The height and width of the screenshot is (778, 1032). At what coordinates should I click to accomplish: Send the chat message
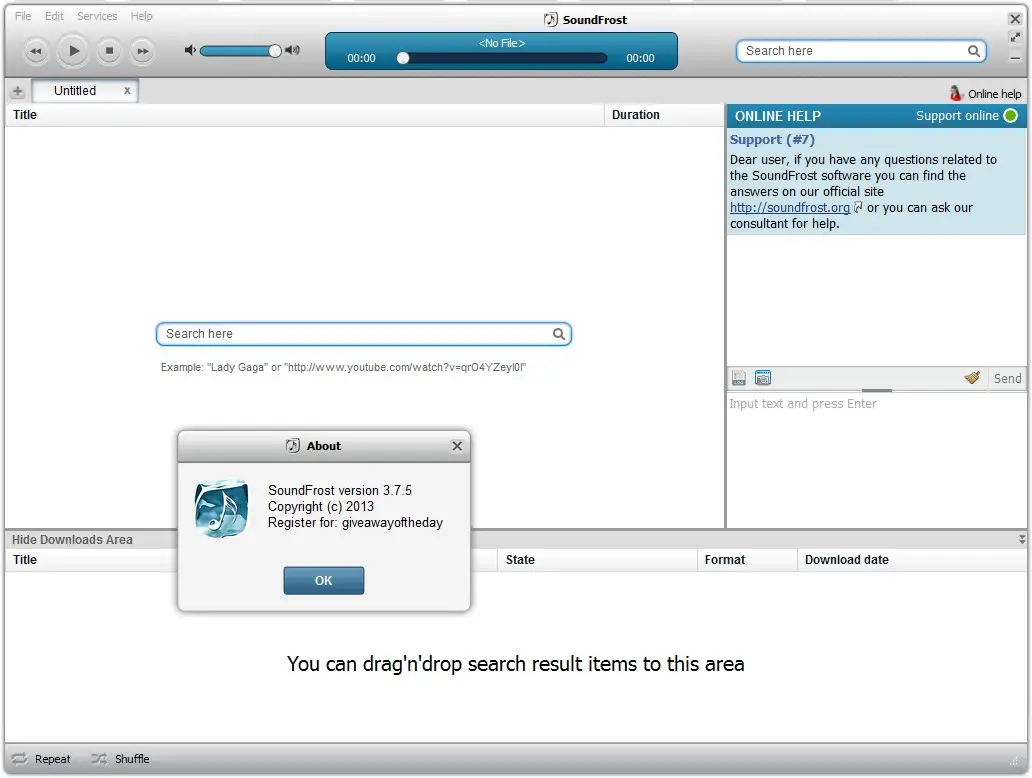[1007, 378]
